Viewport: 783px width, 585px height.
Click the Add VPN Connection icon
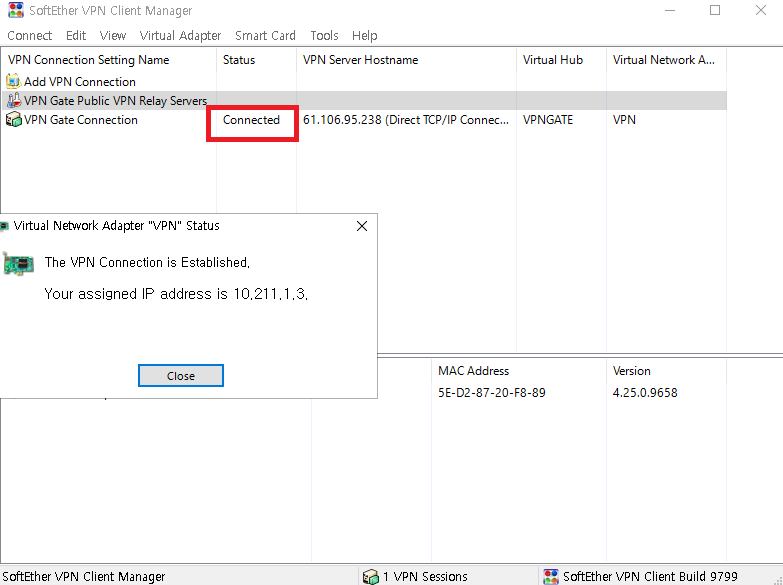(13, 81)
